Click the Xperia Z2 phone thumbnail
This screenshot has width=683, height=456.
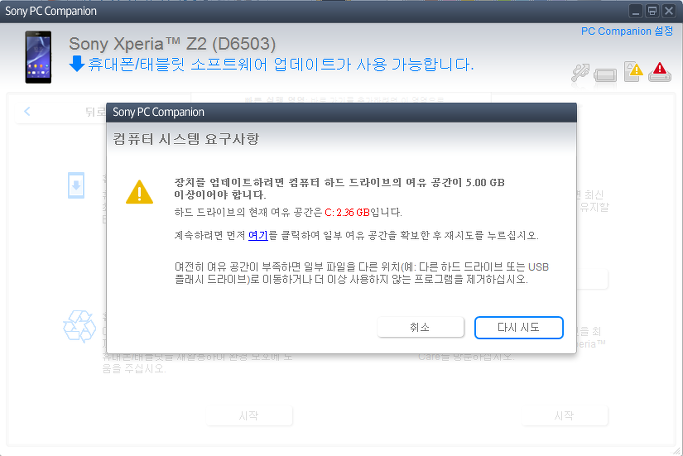pos(38,57)
